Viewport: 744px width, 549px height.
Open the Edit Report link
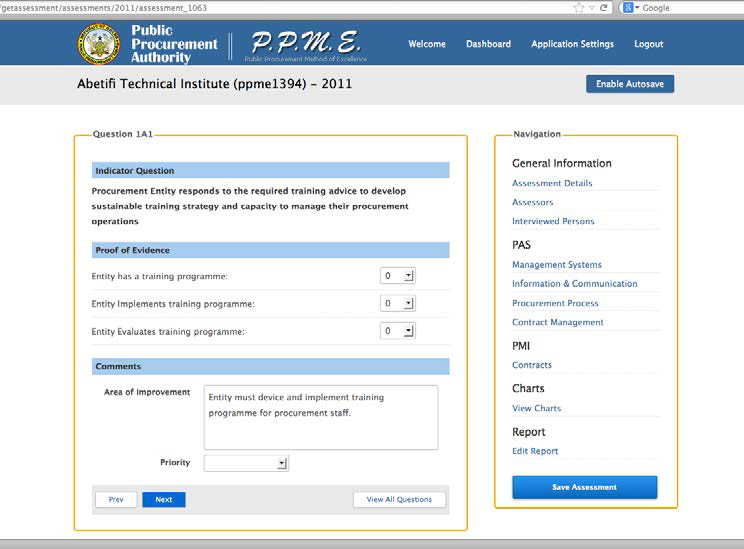[535, 451]
